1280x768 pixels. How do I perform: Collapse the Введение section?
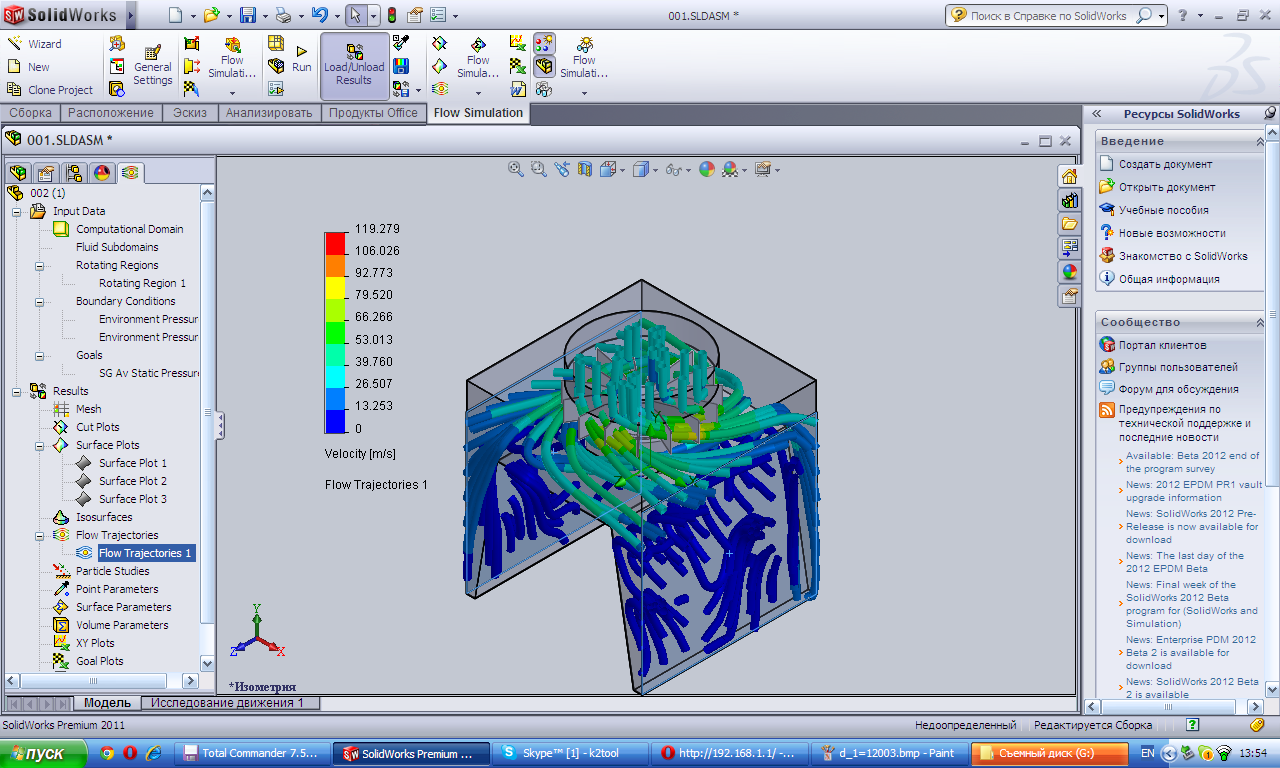pos(1259,141)
